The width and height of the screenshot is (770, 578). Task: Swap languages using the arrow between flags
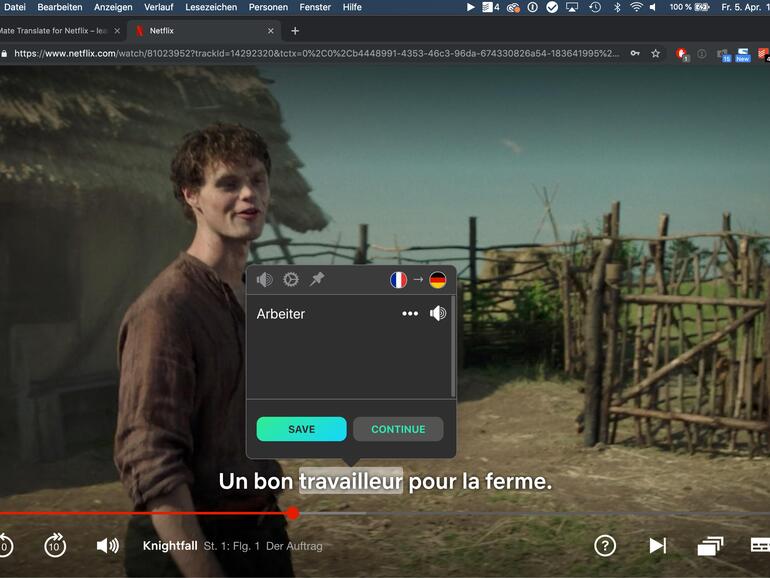coord(418,280)
